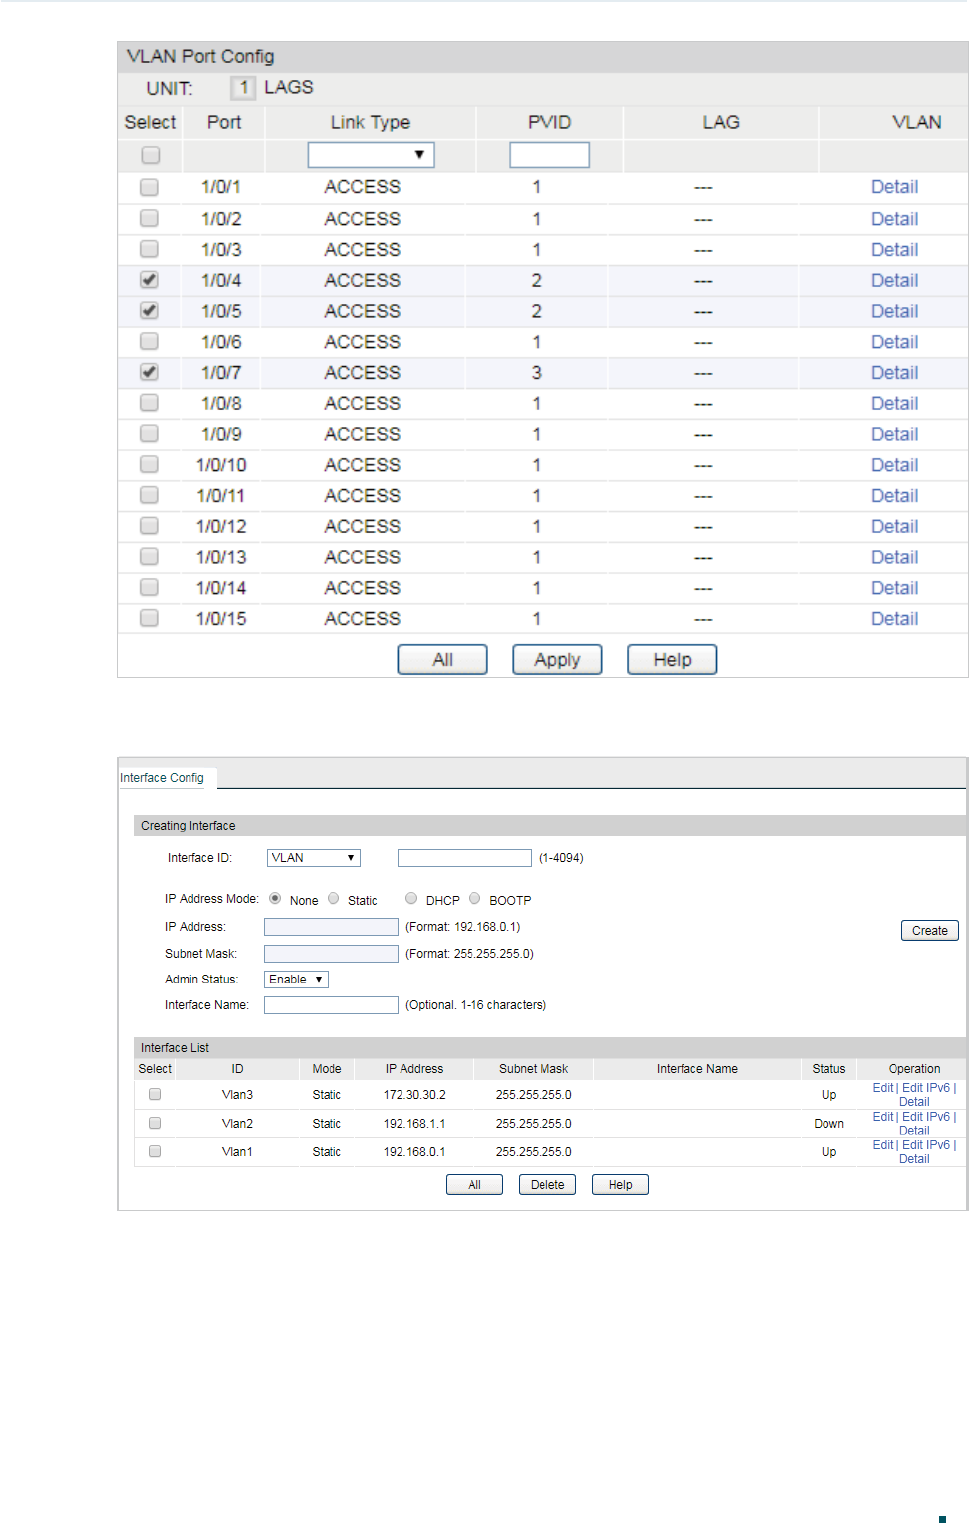
Task: Tick the select-all checkbox in VLAN Port Config header
Action: (x=150, y=155)
